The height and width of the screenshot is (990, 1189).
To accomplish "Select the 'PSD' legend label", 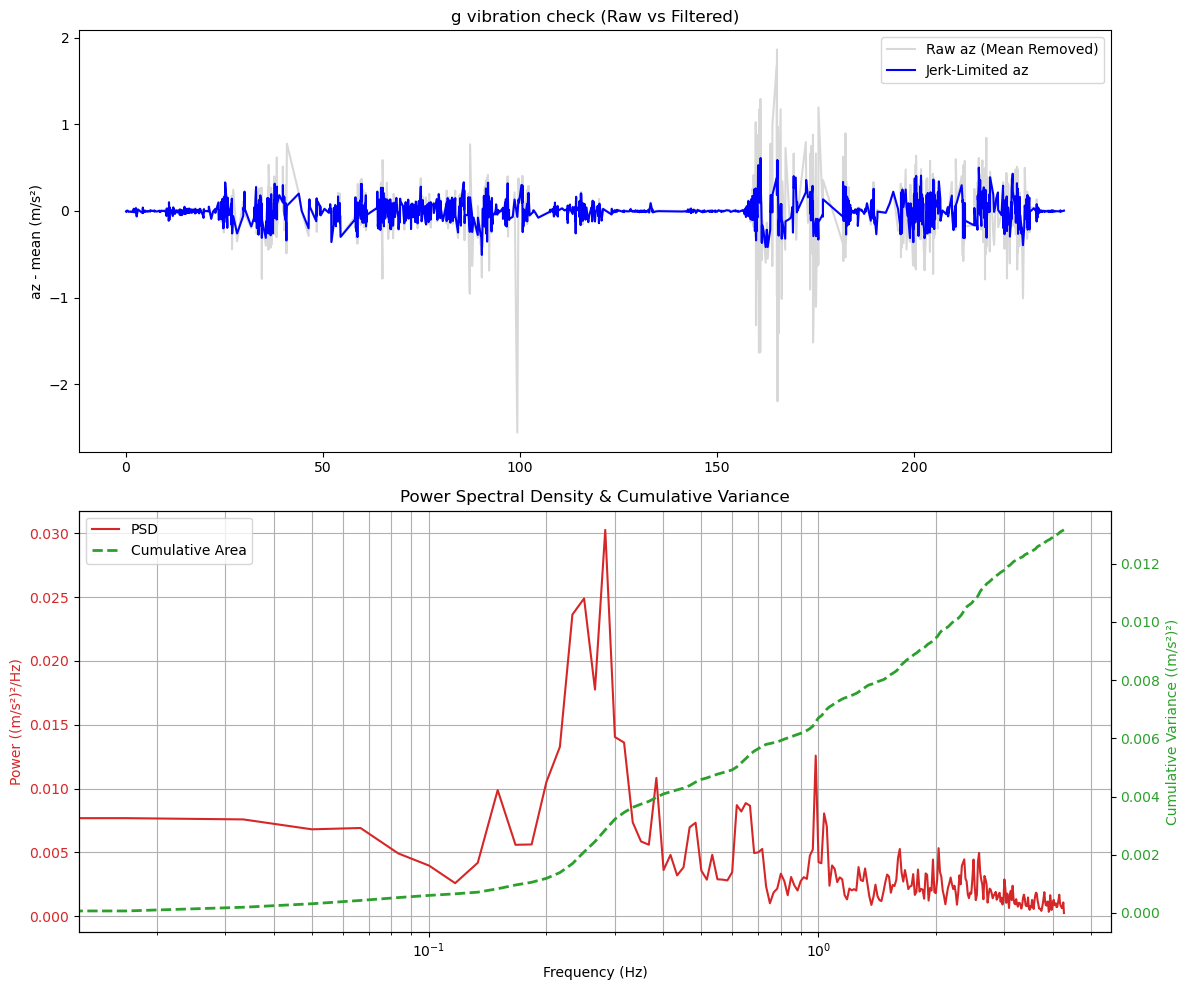I will (x=146, y=529).
